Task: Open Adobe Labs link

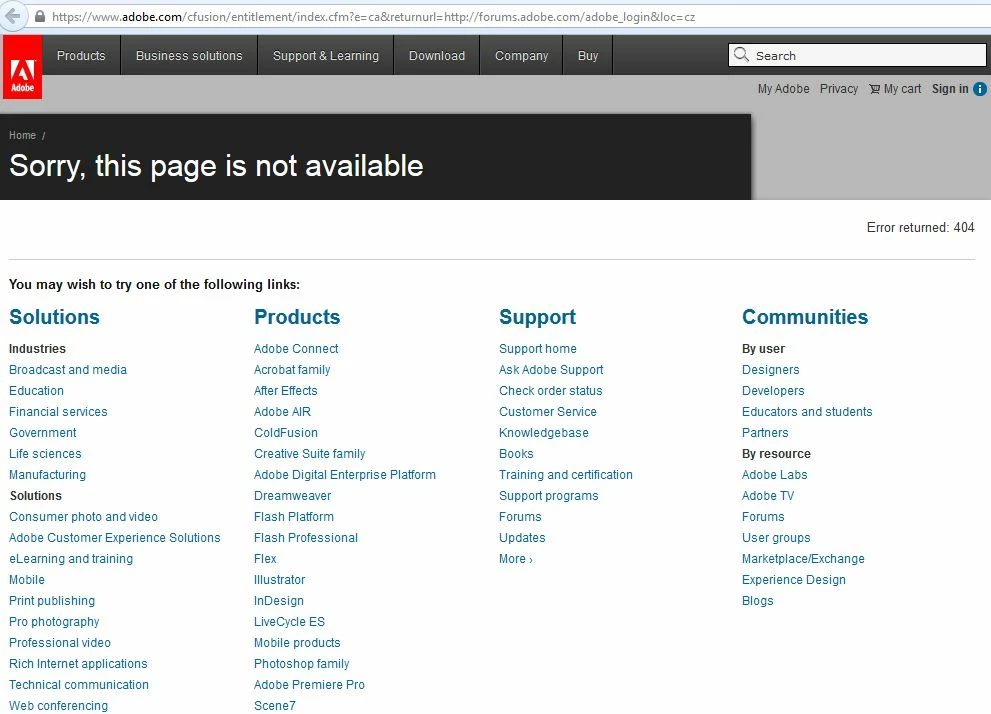Action: pyautogui.click(x=774, y=475)
